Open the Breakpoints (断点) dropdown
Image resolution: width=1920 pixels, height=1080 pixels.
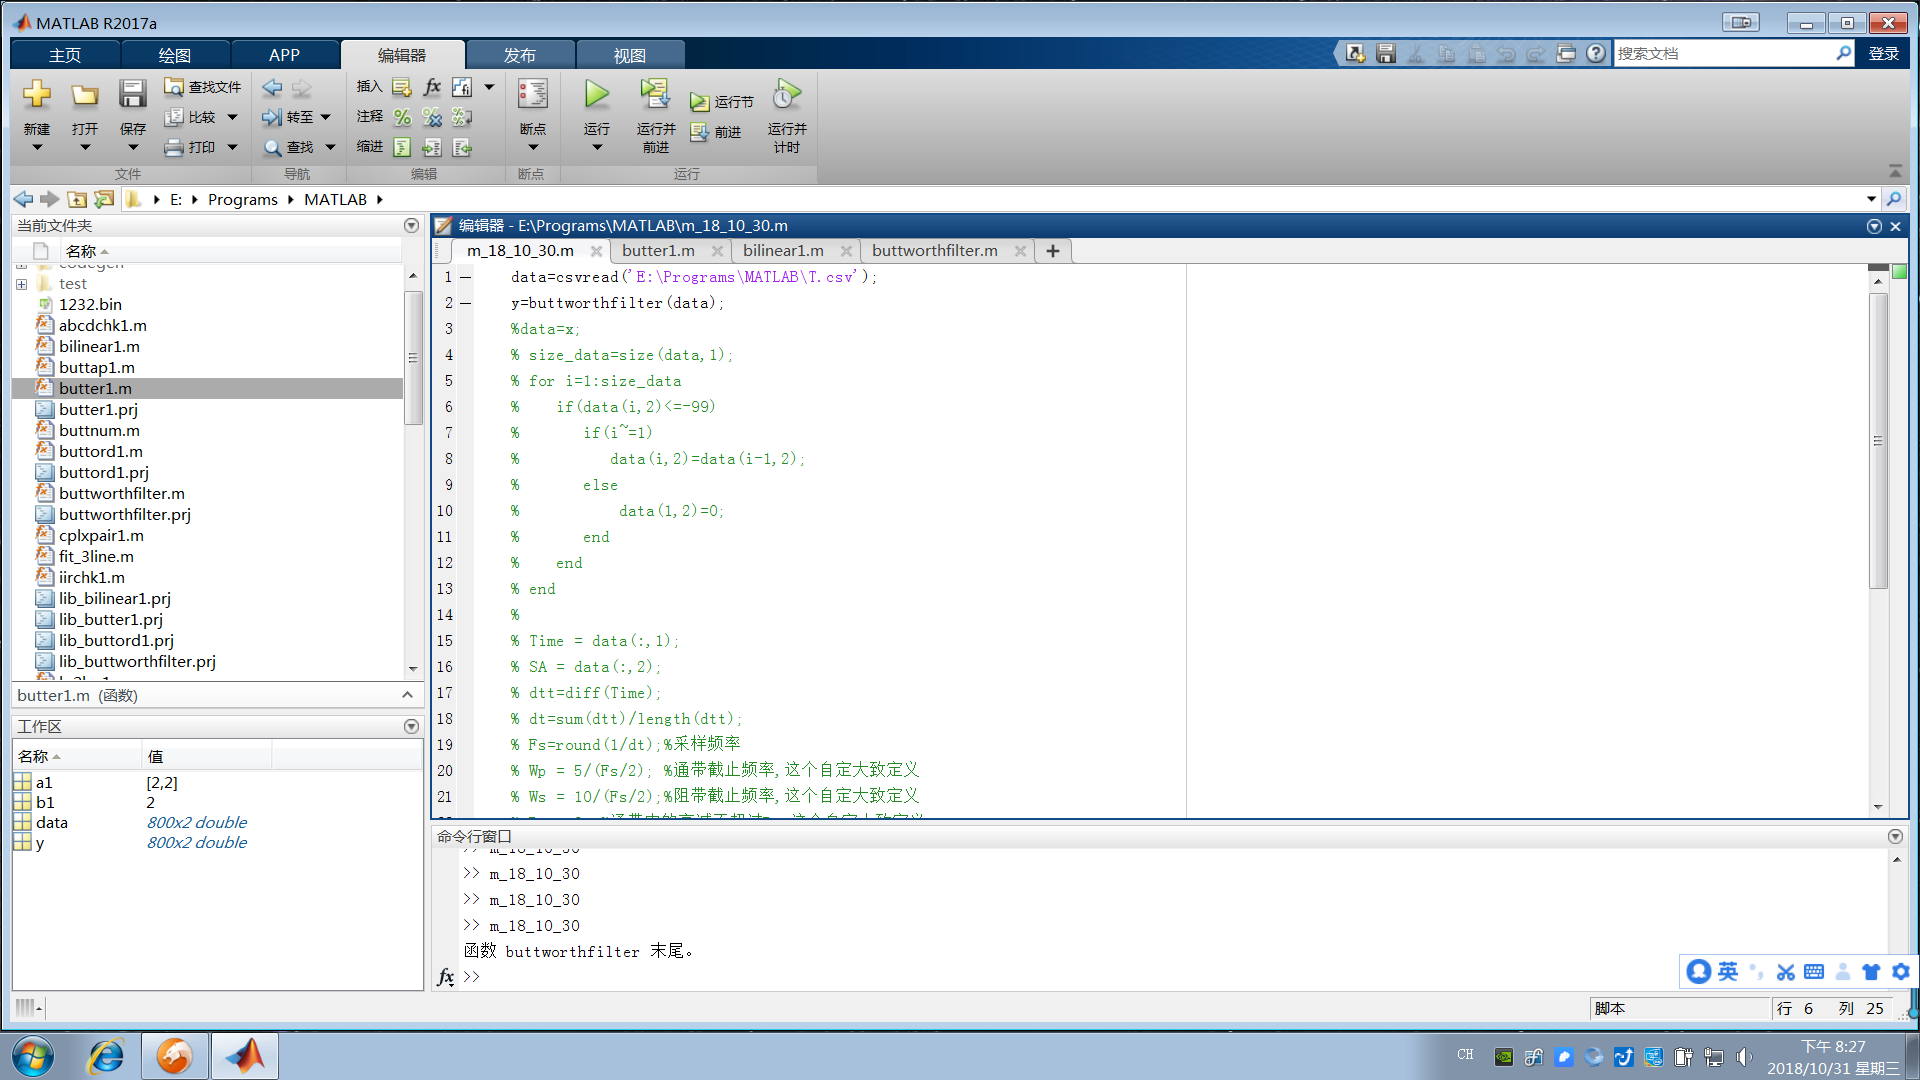pyautogui.click(x=532, y=147)
